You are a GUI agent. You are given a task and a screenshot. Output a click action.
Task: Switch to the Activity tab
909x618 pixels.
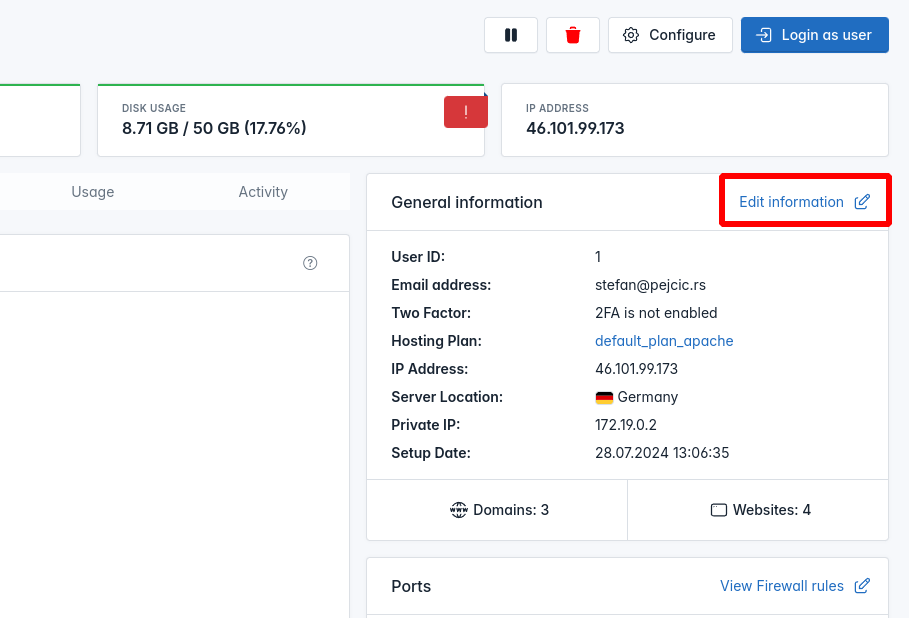263,192
